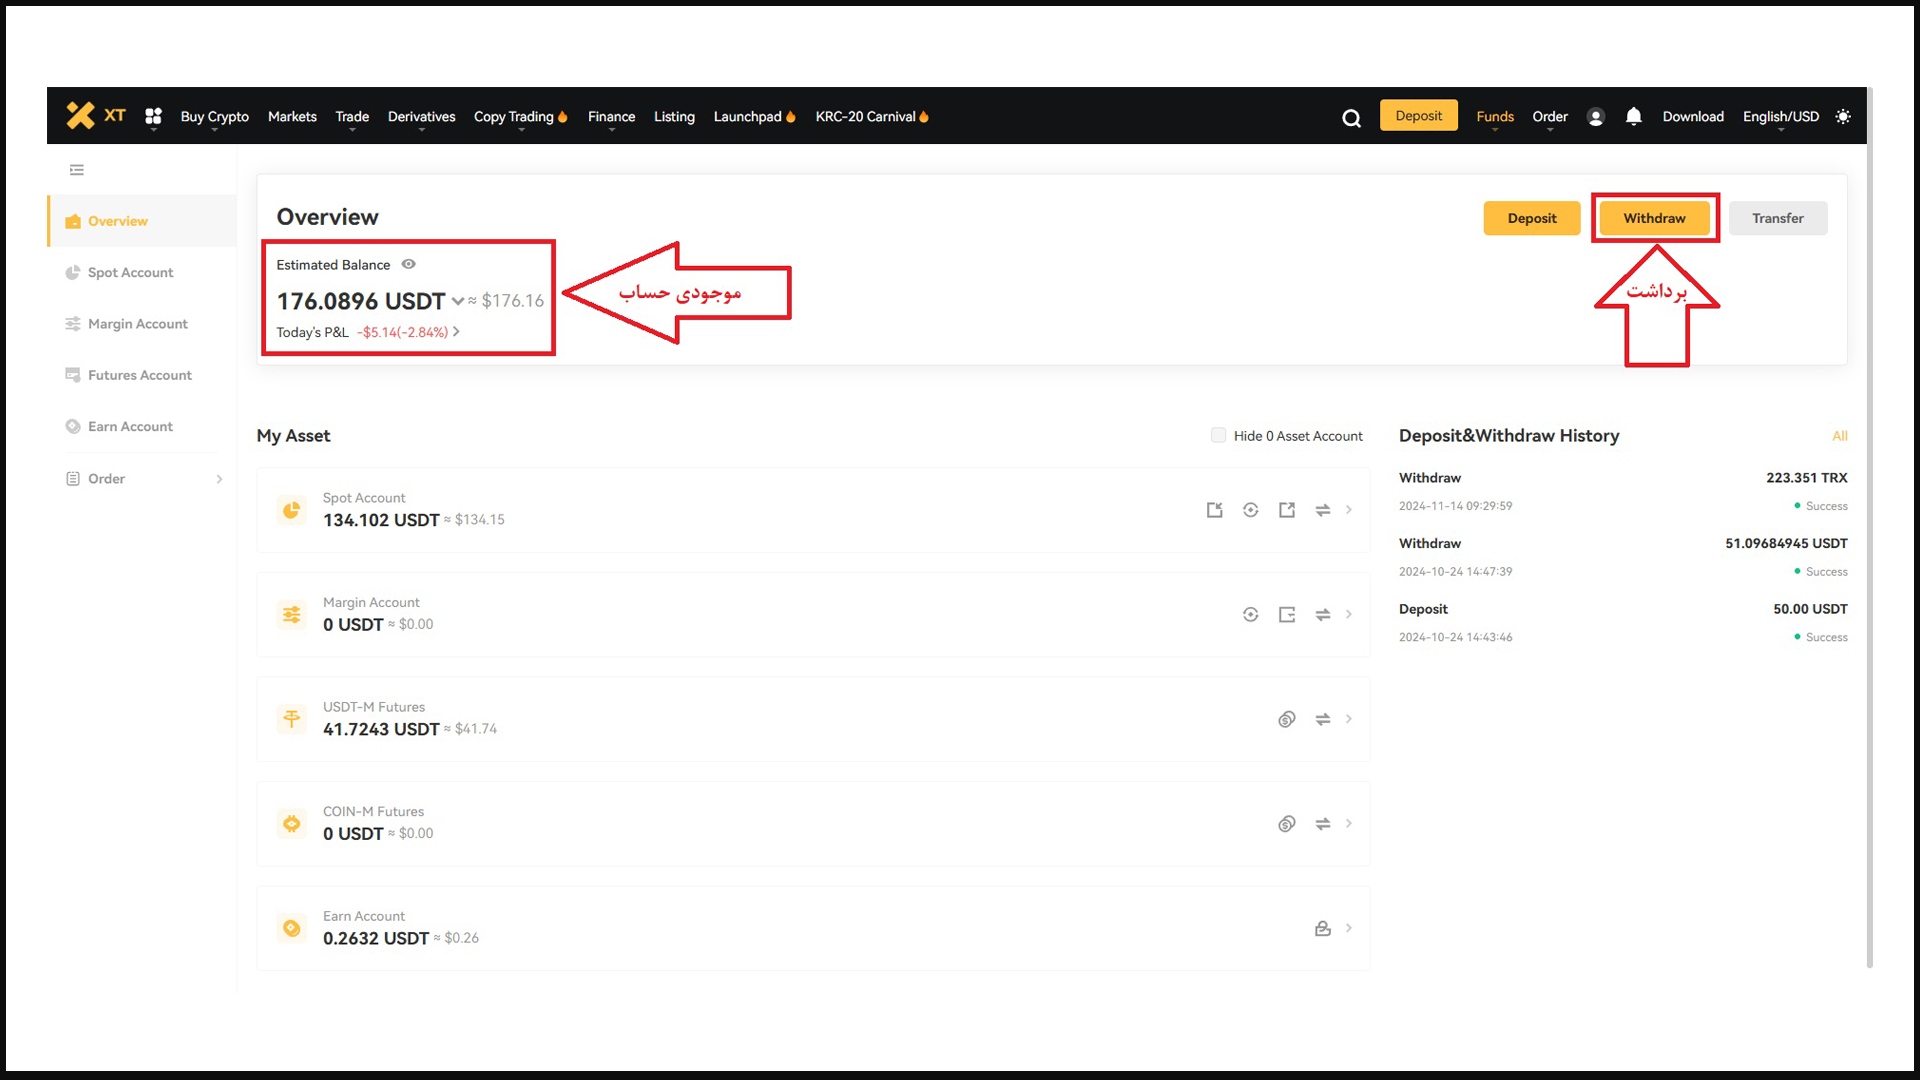Click the Margin Account transfer arrows icon
This screenshot has height=1080, width=1920.
click(1323, 615)
